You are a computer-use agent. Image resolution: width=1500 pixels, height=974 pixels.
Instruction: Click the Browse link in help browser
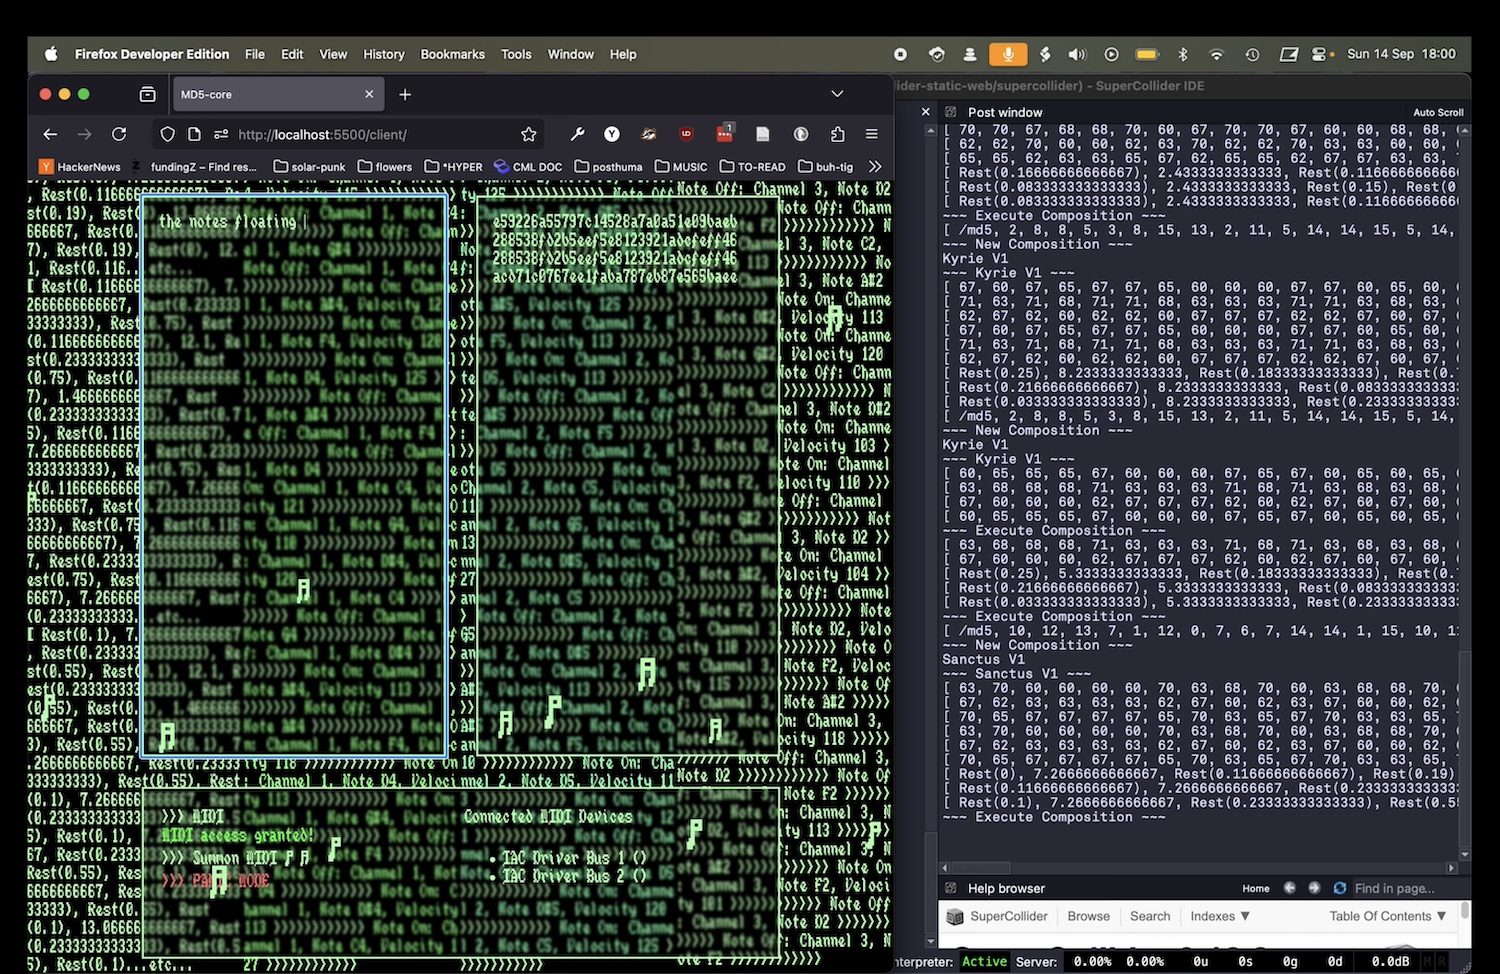tap(1088, 916)
